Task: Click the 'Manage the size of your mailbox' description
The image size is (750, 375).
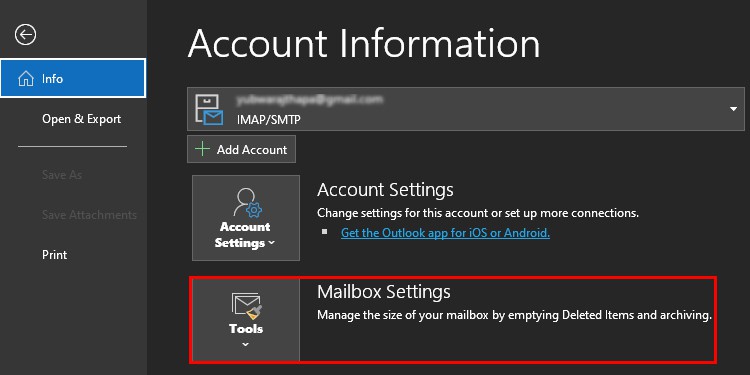Action: [515, 315]
